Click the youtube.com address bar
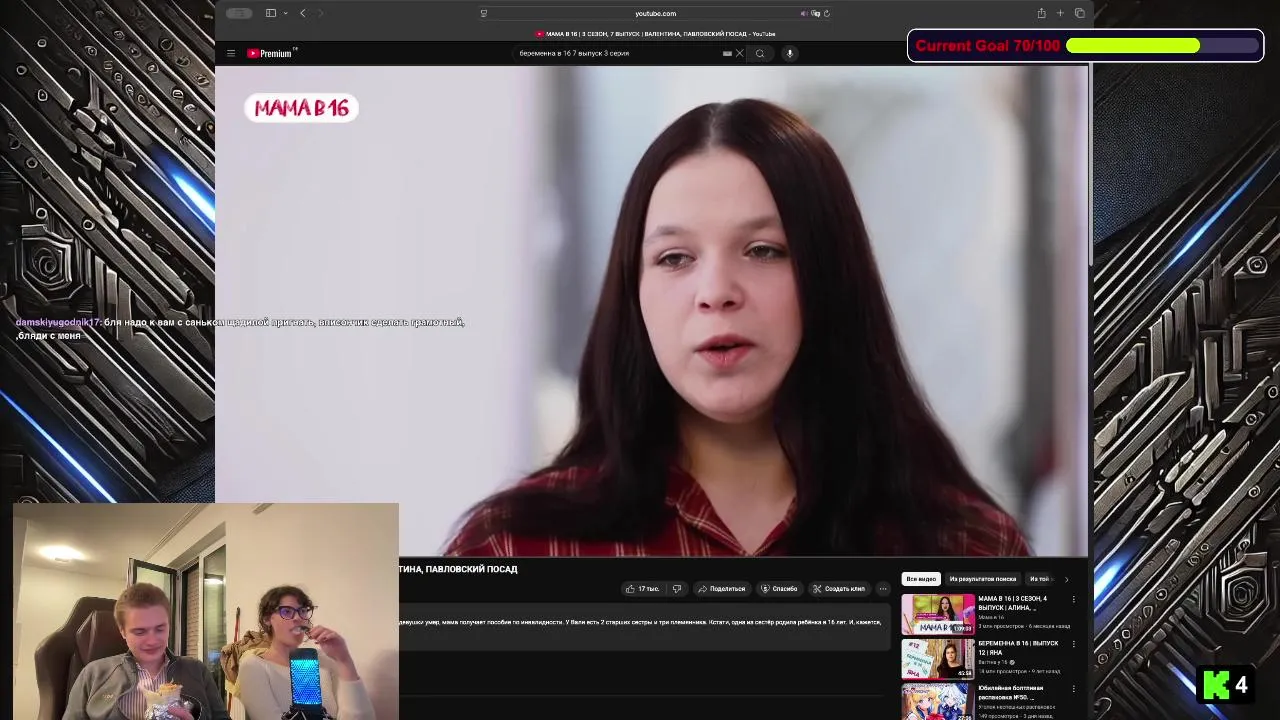 pyautogui.click(x=655, y=13)
